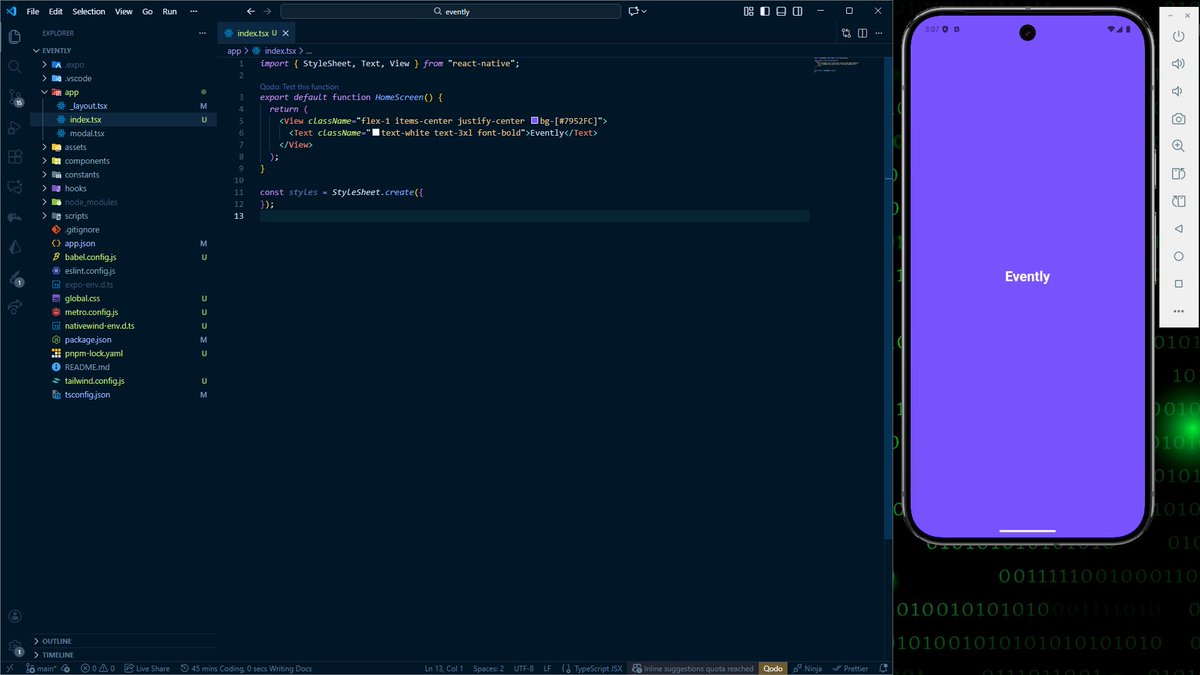
Task: Expand the .expo folder
Action: [75, 64]
